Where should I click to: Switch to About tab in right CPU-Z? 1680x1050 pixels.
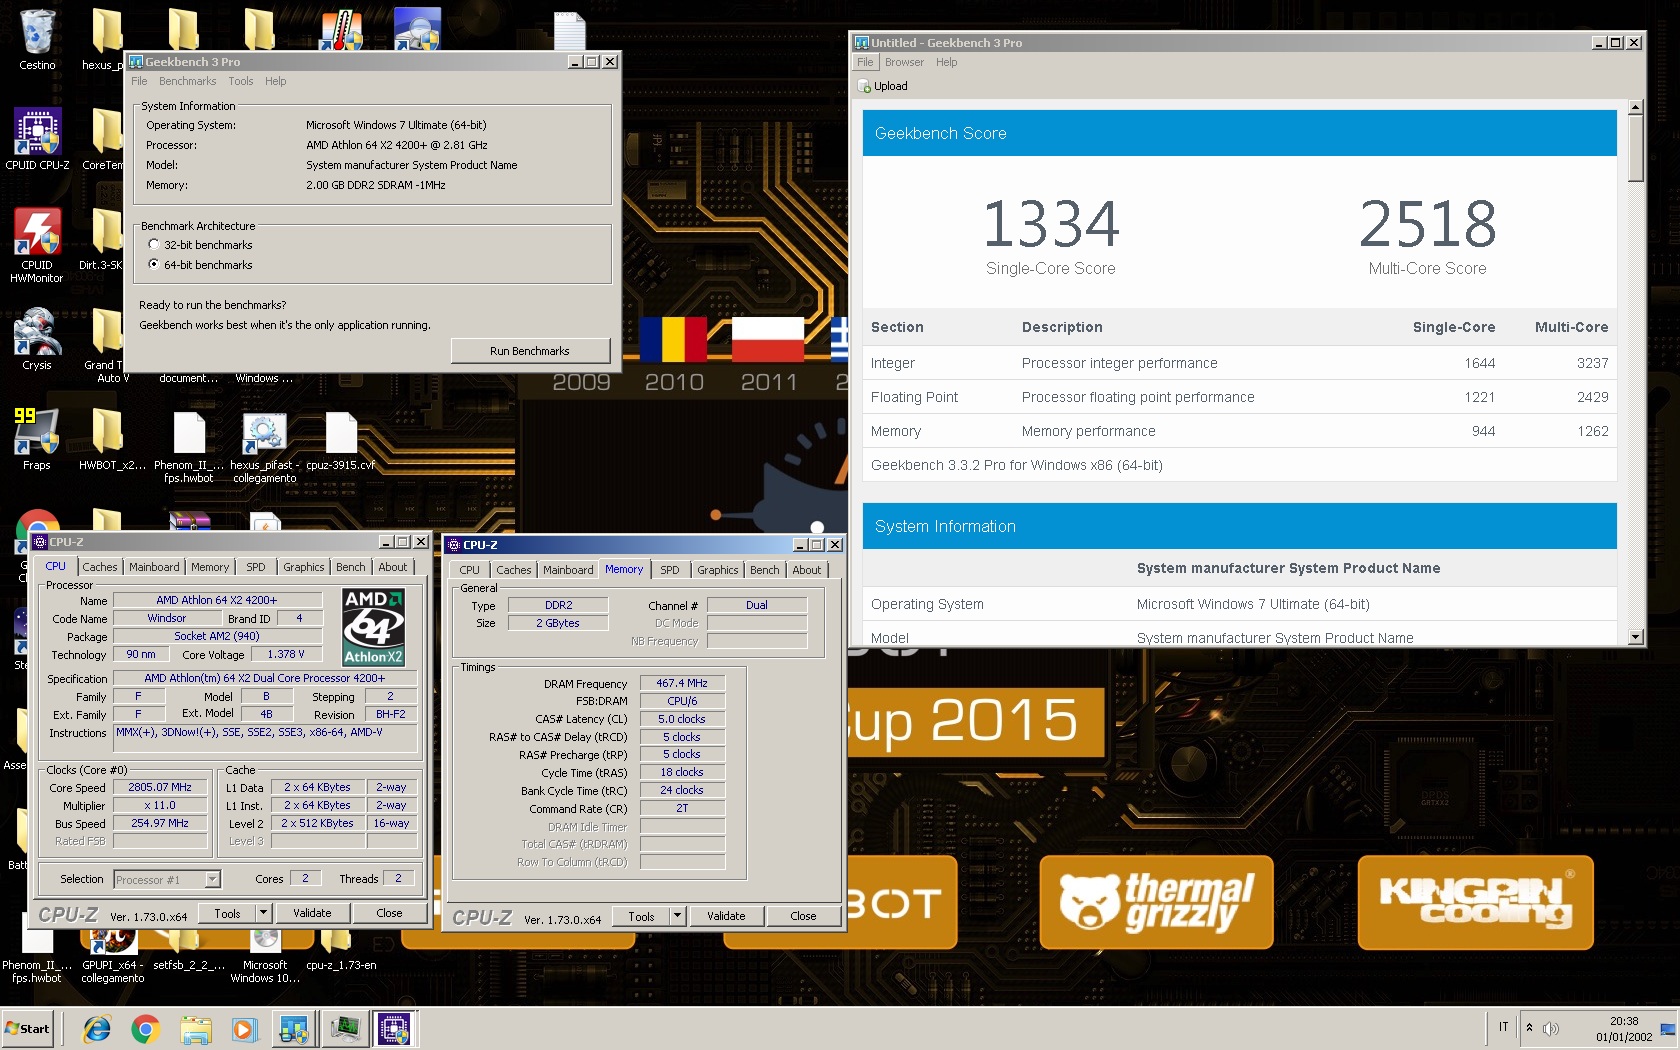pyautogui.click(x=807, y=570)
